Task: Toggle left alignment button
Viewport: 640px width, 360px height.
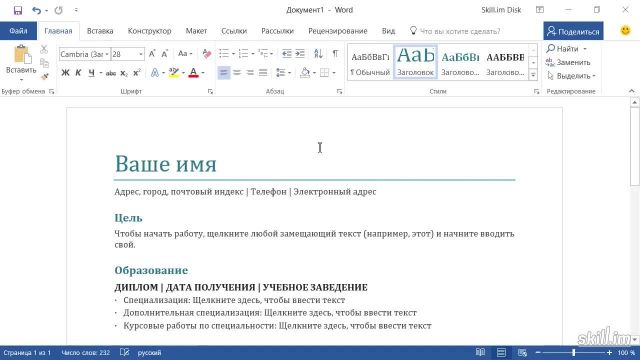Action: (x=224, y=73)
